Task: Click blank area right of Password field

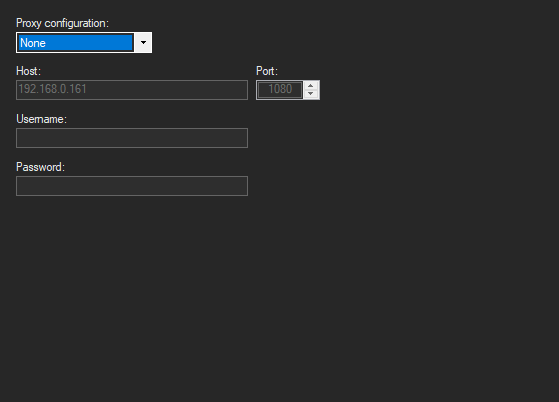Action: tap(392, 186)
